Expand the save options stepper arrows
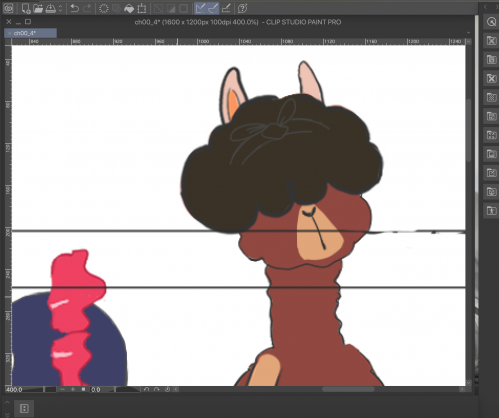The height and width of the screenshot is (418, 499). point(60,8)
